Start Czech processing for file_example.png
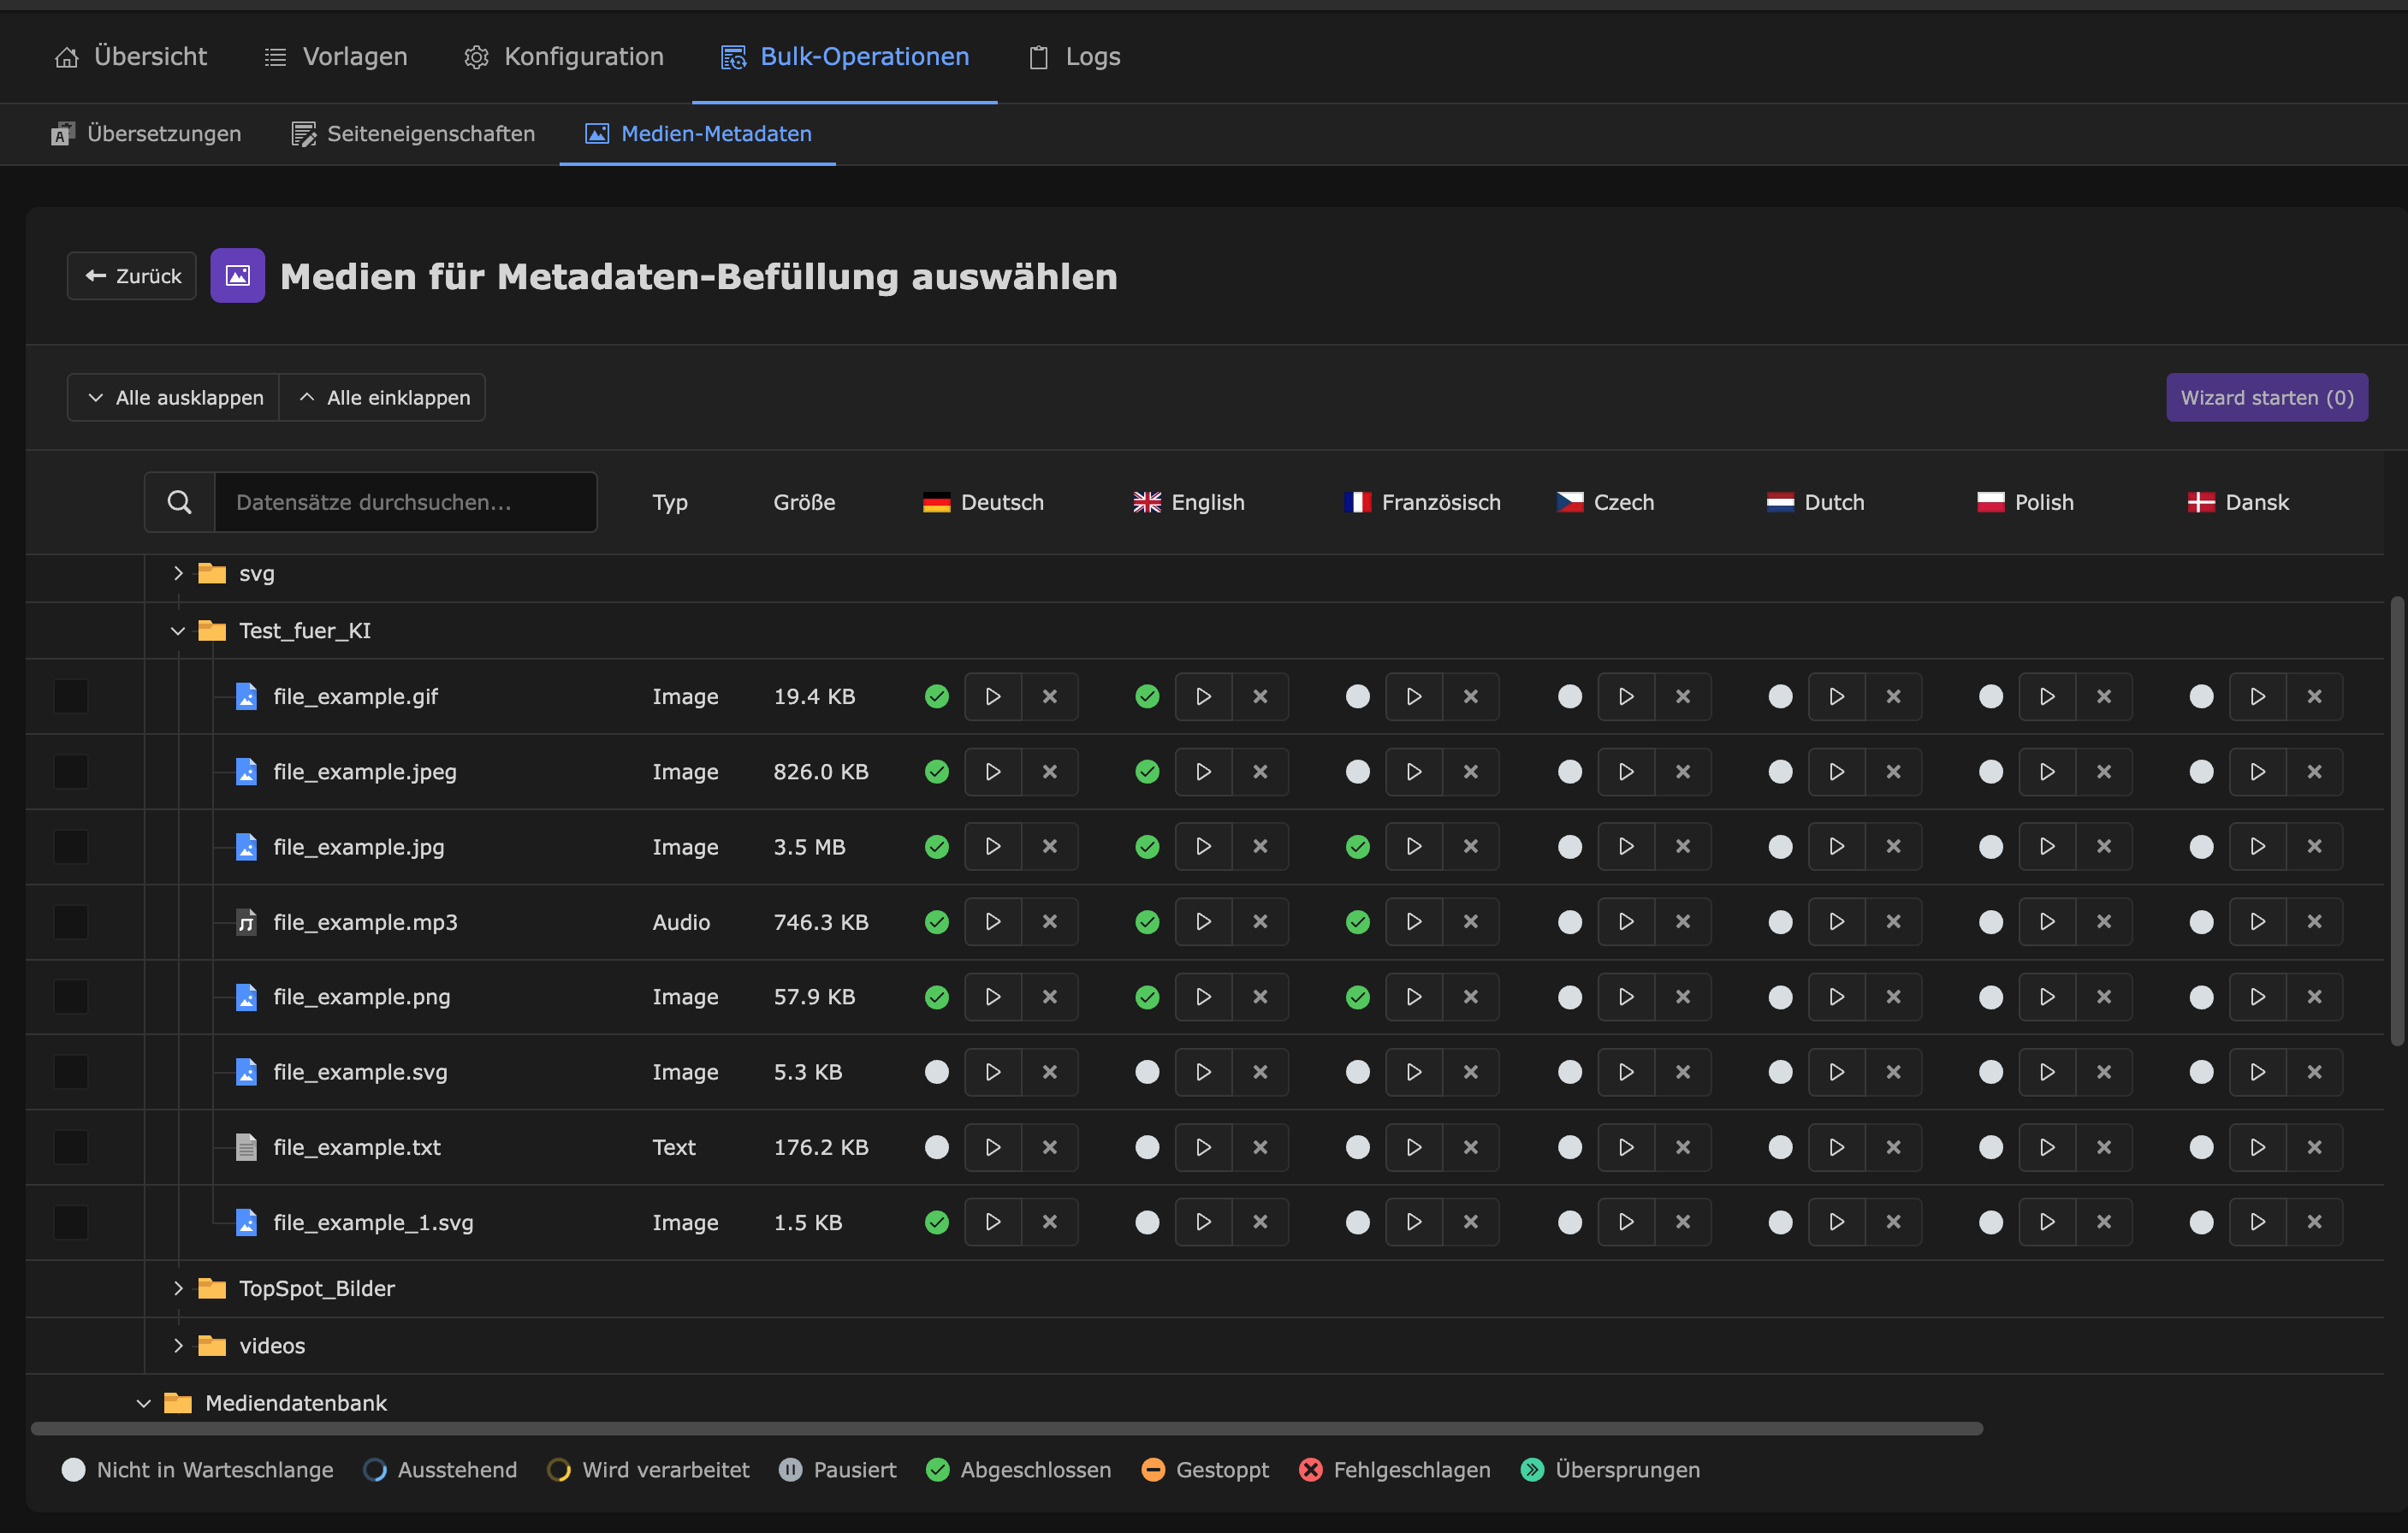 pos(1625,996)
